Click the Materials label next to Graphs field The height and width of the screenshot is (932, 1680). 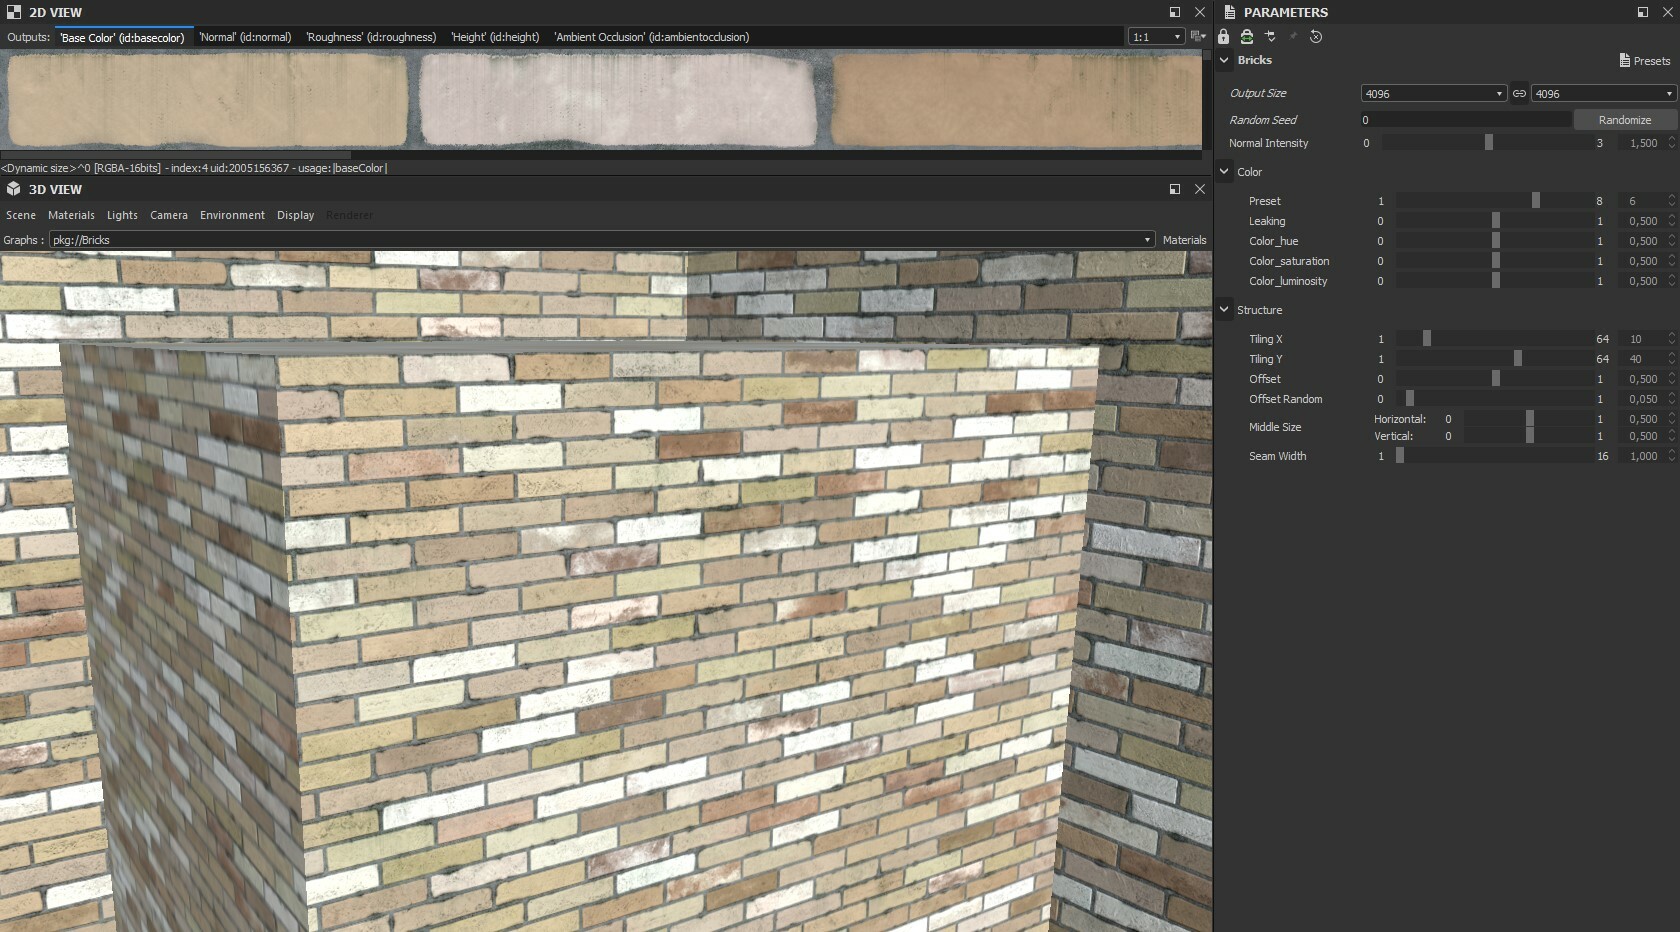click(1184, 240)
